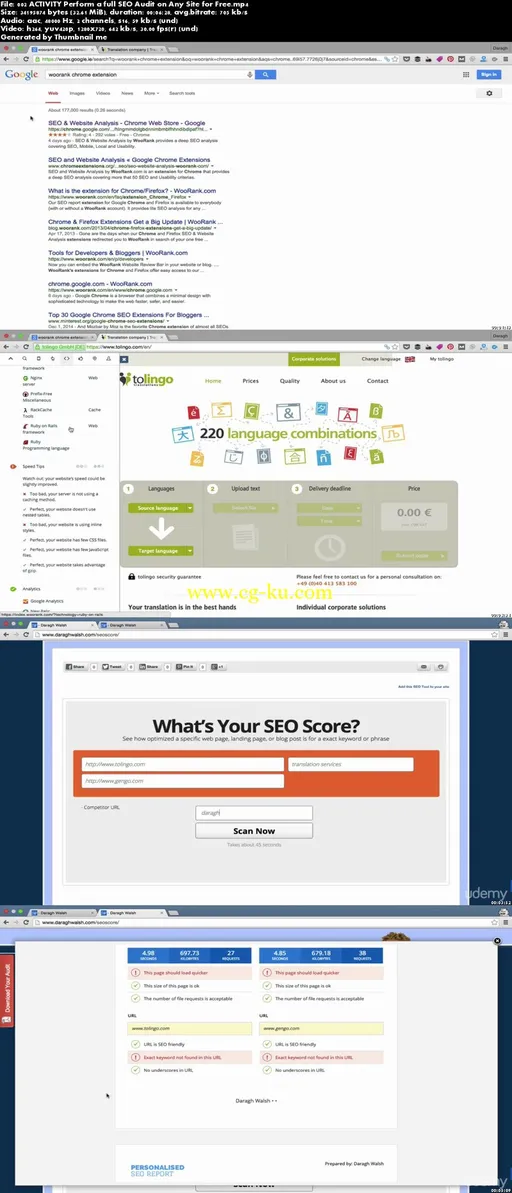
Task: Open About us in tolingo navigation
Action: click(x=333, y=380)
